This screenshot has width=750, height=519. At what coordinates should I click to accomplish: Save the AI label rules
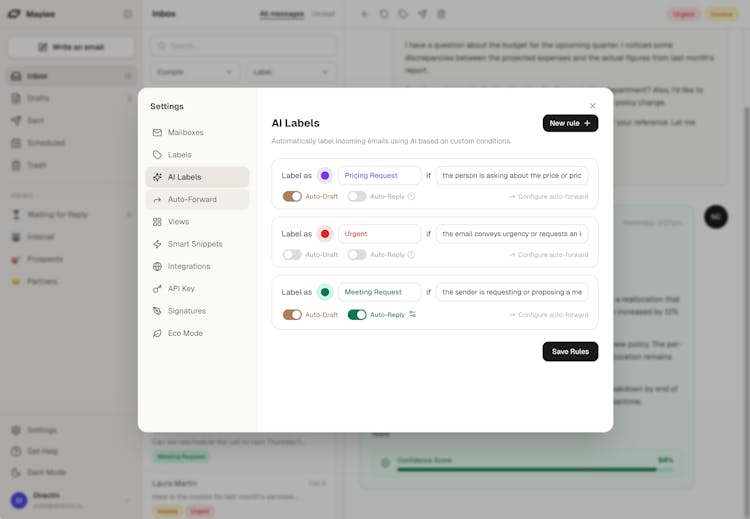pos(570,351)
